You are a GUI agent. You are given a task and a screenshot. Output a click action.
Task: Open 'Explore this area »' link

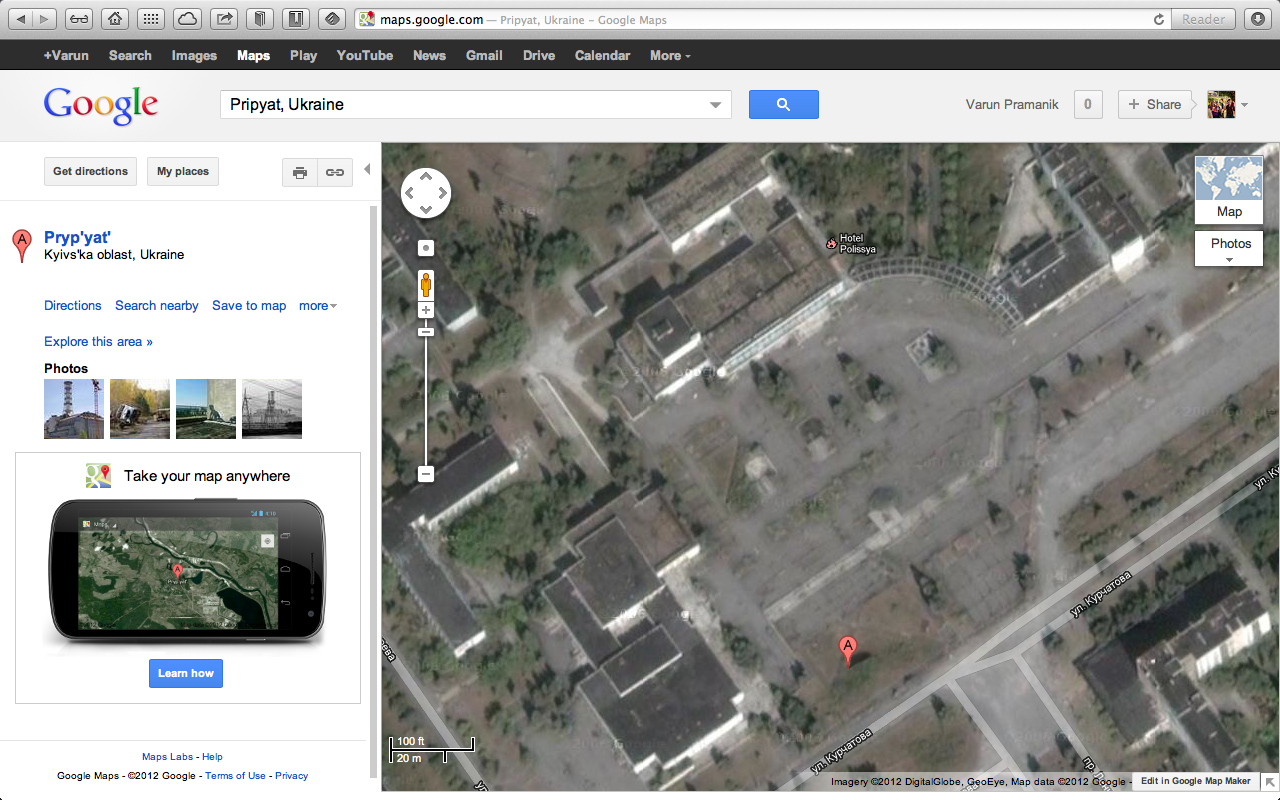[98, 342]
